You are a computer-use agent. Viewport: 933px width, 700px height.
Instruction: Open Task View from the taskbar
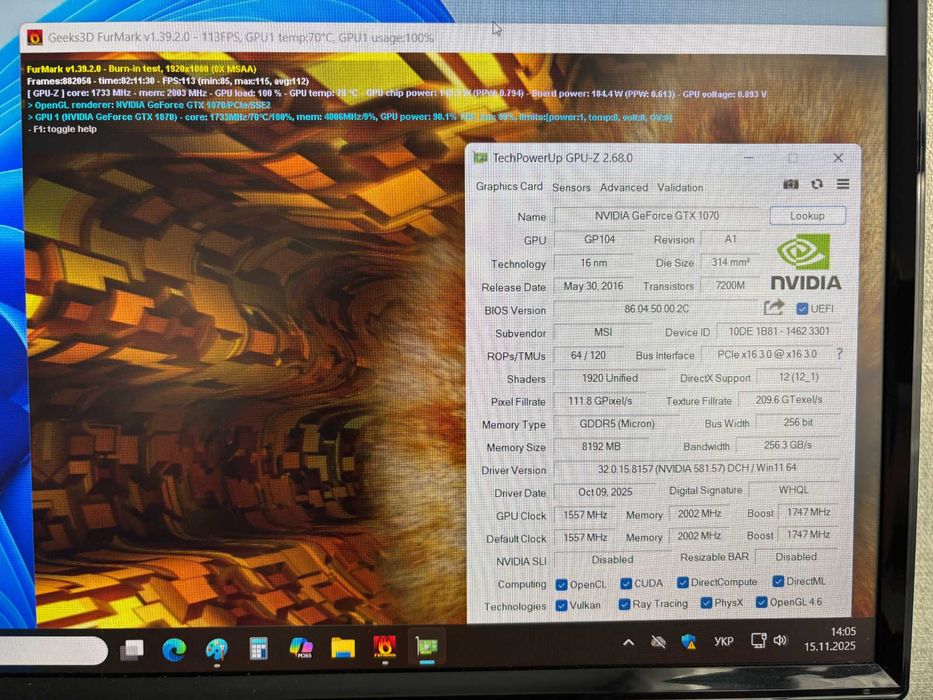coord(132,649)
